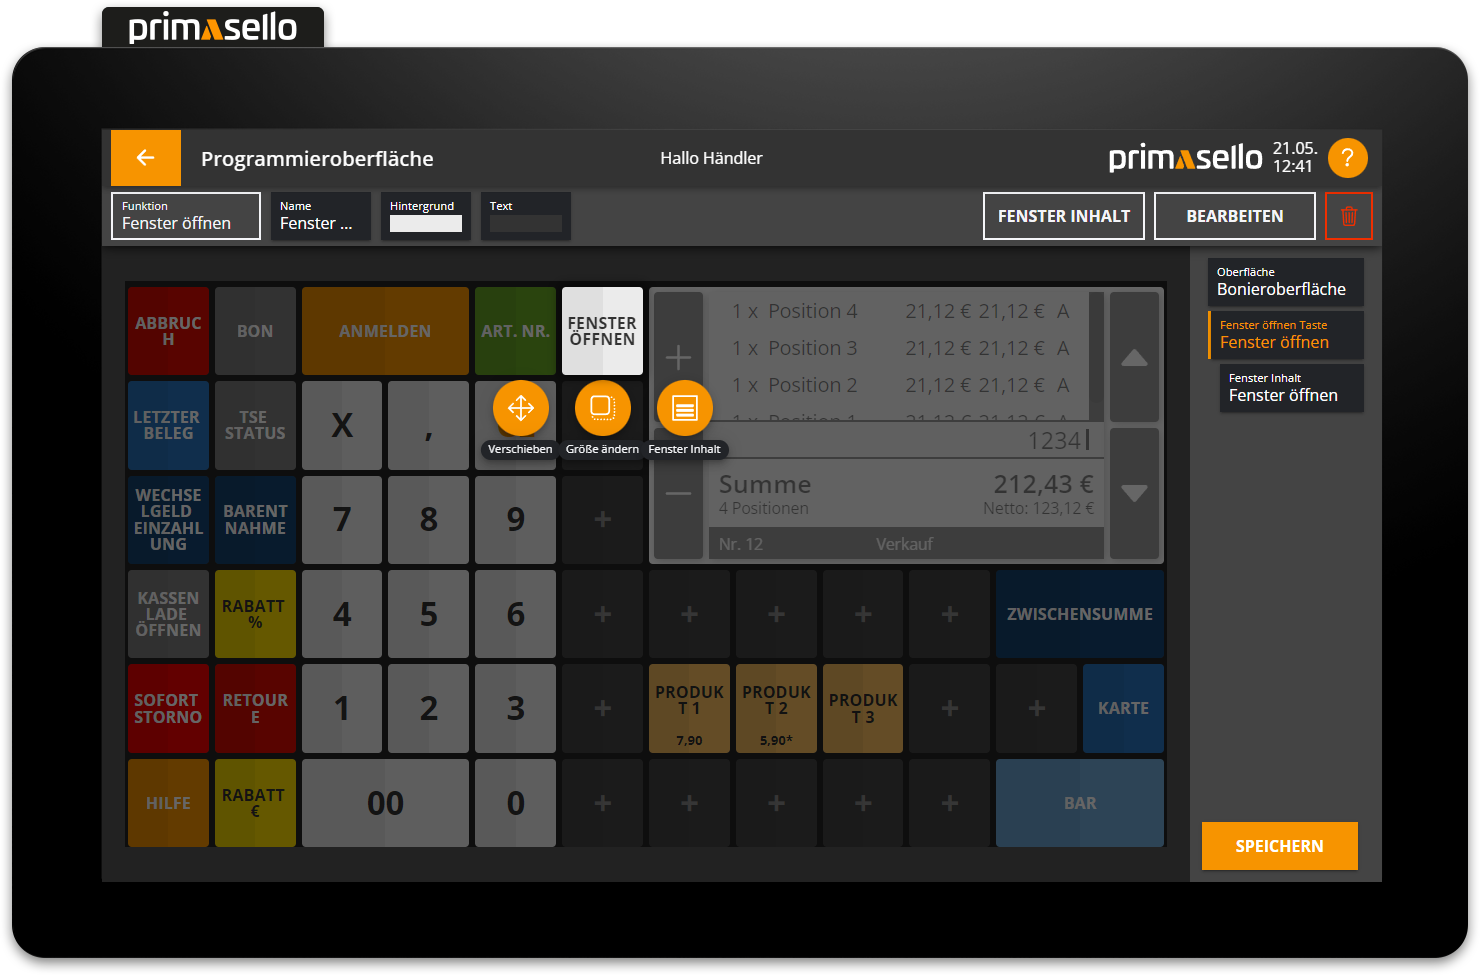This screenshot has width=1480, height=975.
Task: Open the Funktion dropdown field
Action: click(x=186, y=216)
